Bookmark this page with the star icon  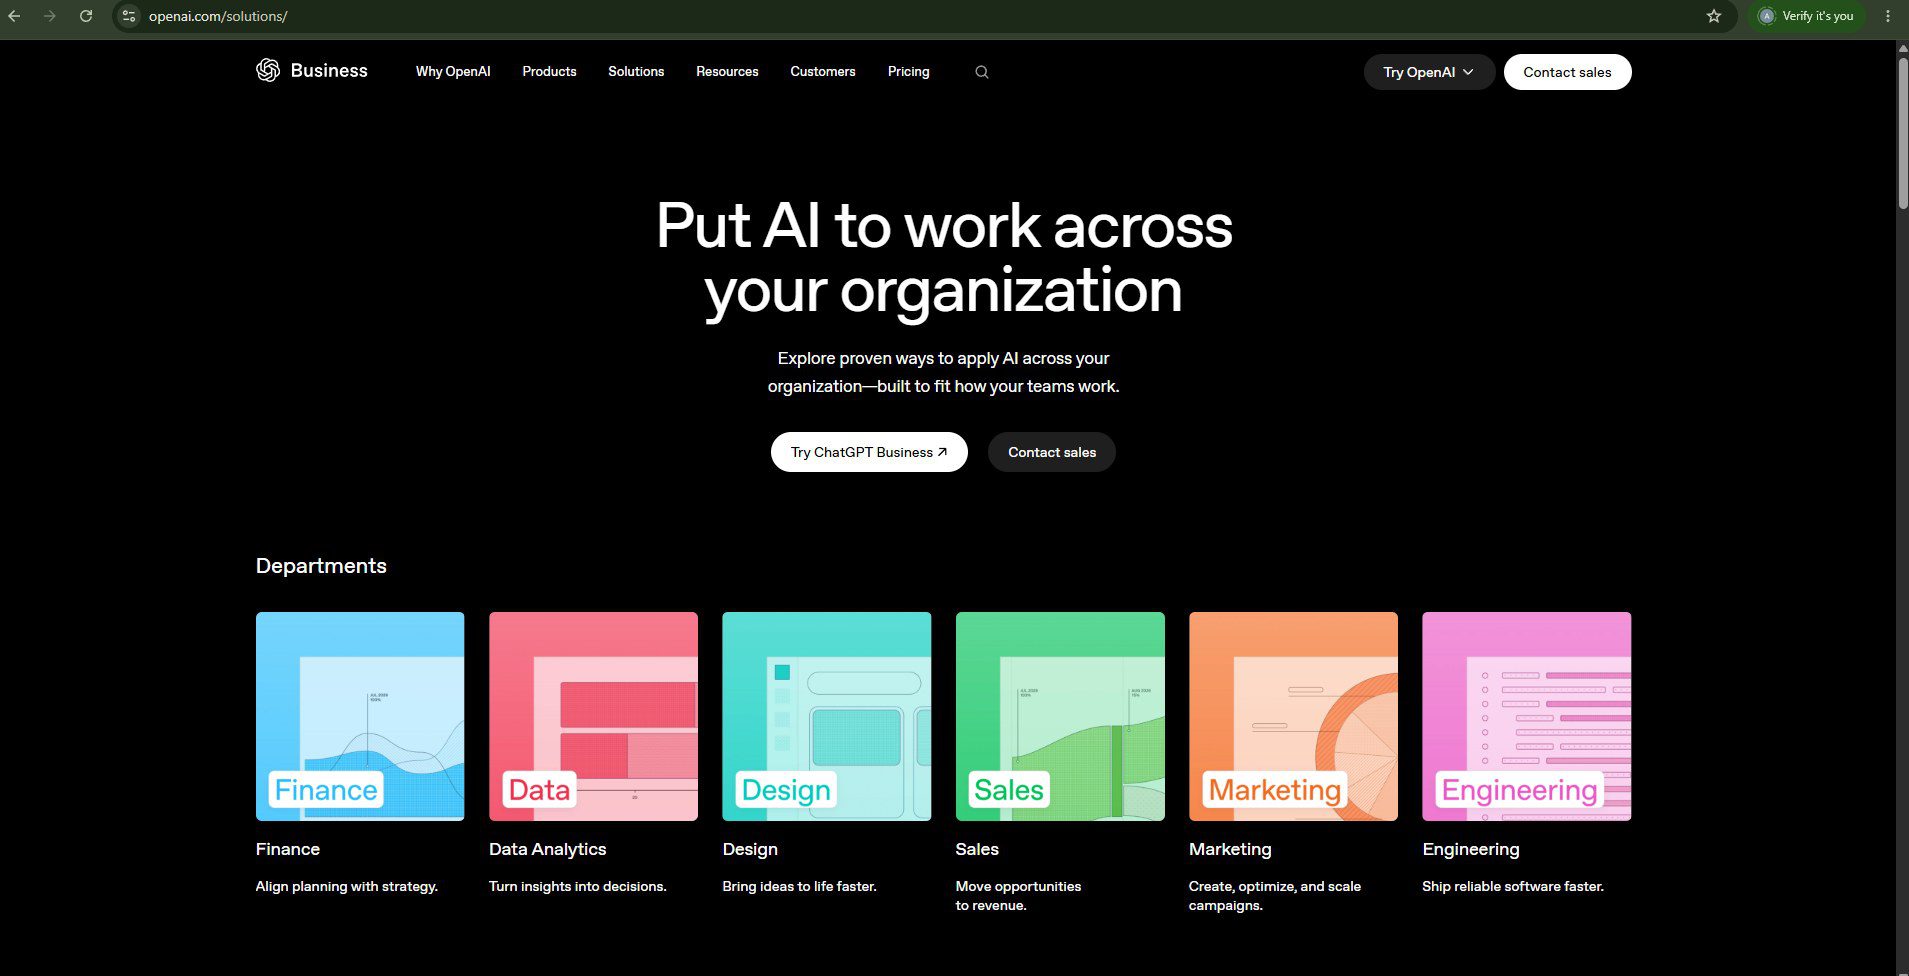pos(1714,16)
